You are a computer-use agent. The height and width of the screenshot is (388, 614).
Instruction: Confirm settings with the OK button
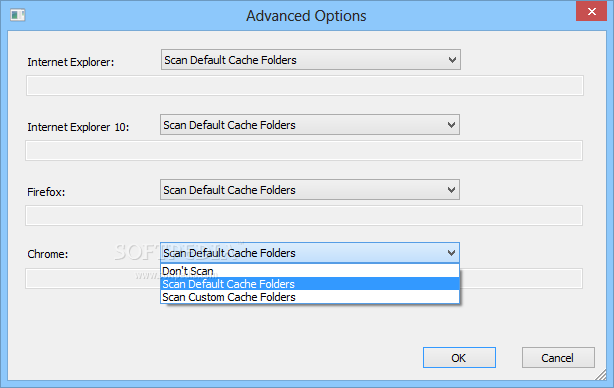459,357
